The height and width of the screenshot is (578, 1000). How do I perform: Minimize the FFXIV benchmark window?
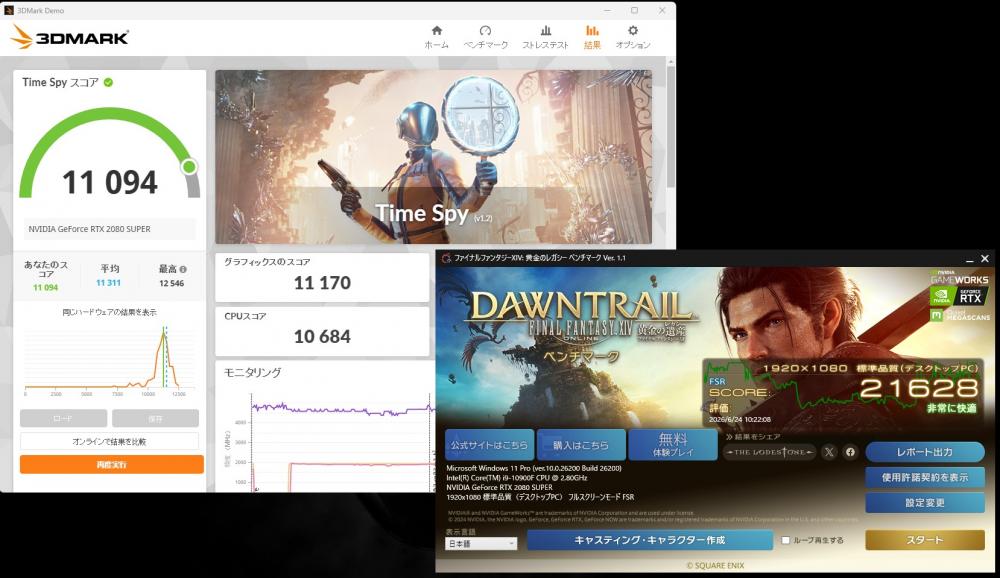pyautogui.click(x=969, y=259)
